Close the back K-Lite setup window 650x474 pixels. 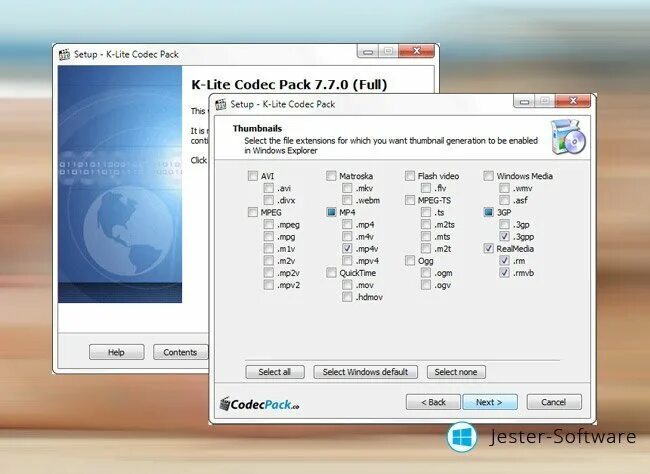pyautogui.click(x=416, y=51)
